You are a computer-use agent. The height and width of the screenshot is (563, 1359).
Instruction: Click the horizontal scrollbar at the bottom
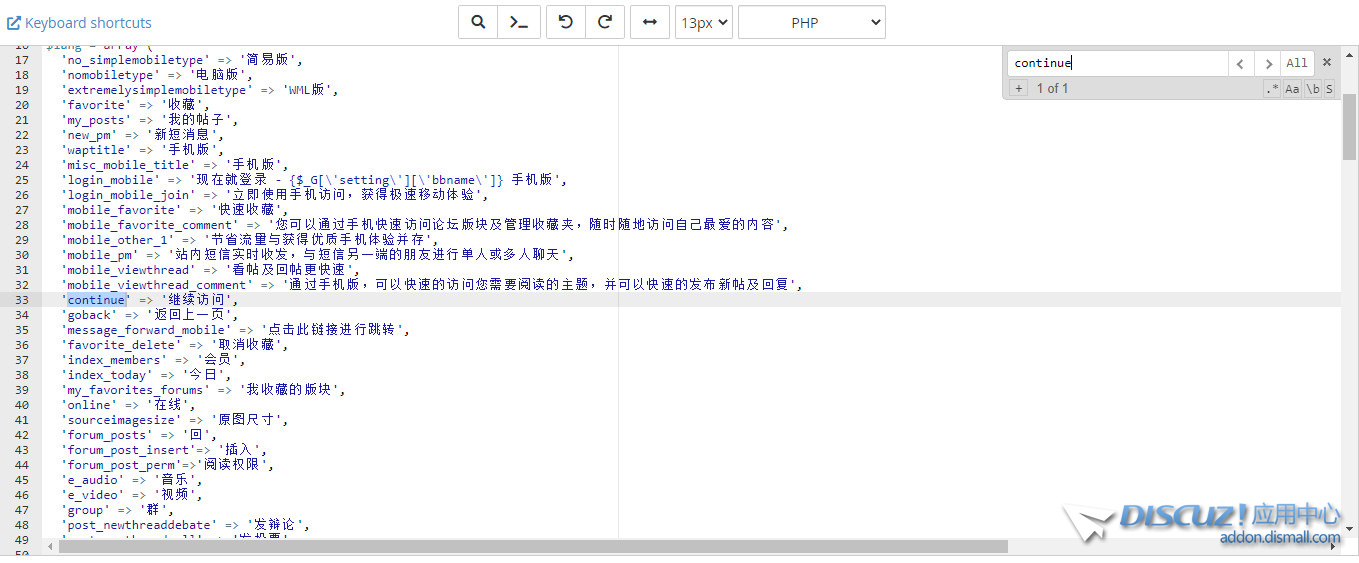530,547
